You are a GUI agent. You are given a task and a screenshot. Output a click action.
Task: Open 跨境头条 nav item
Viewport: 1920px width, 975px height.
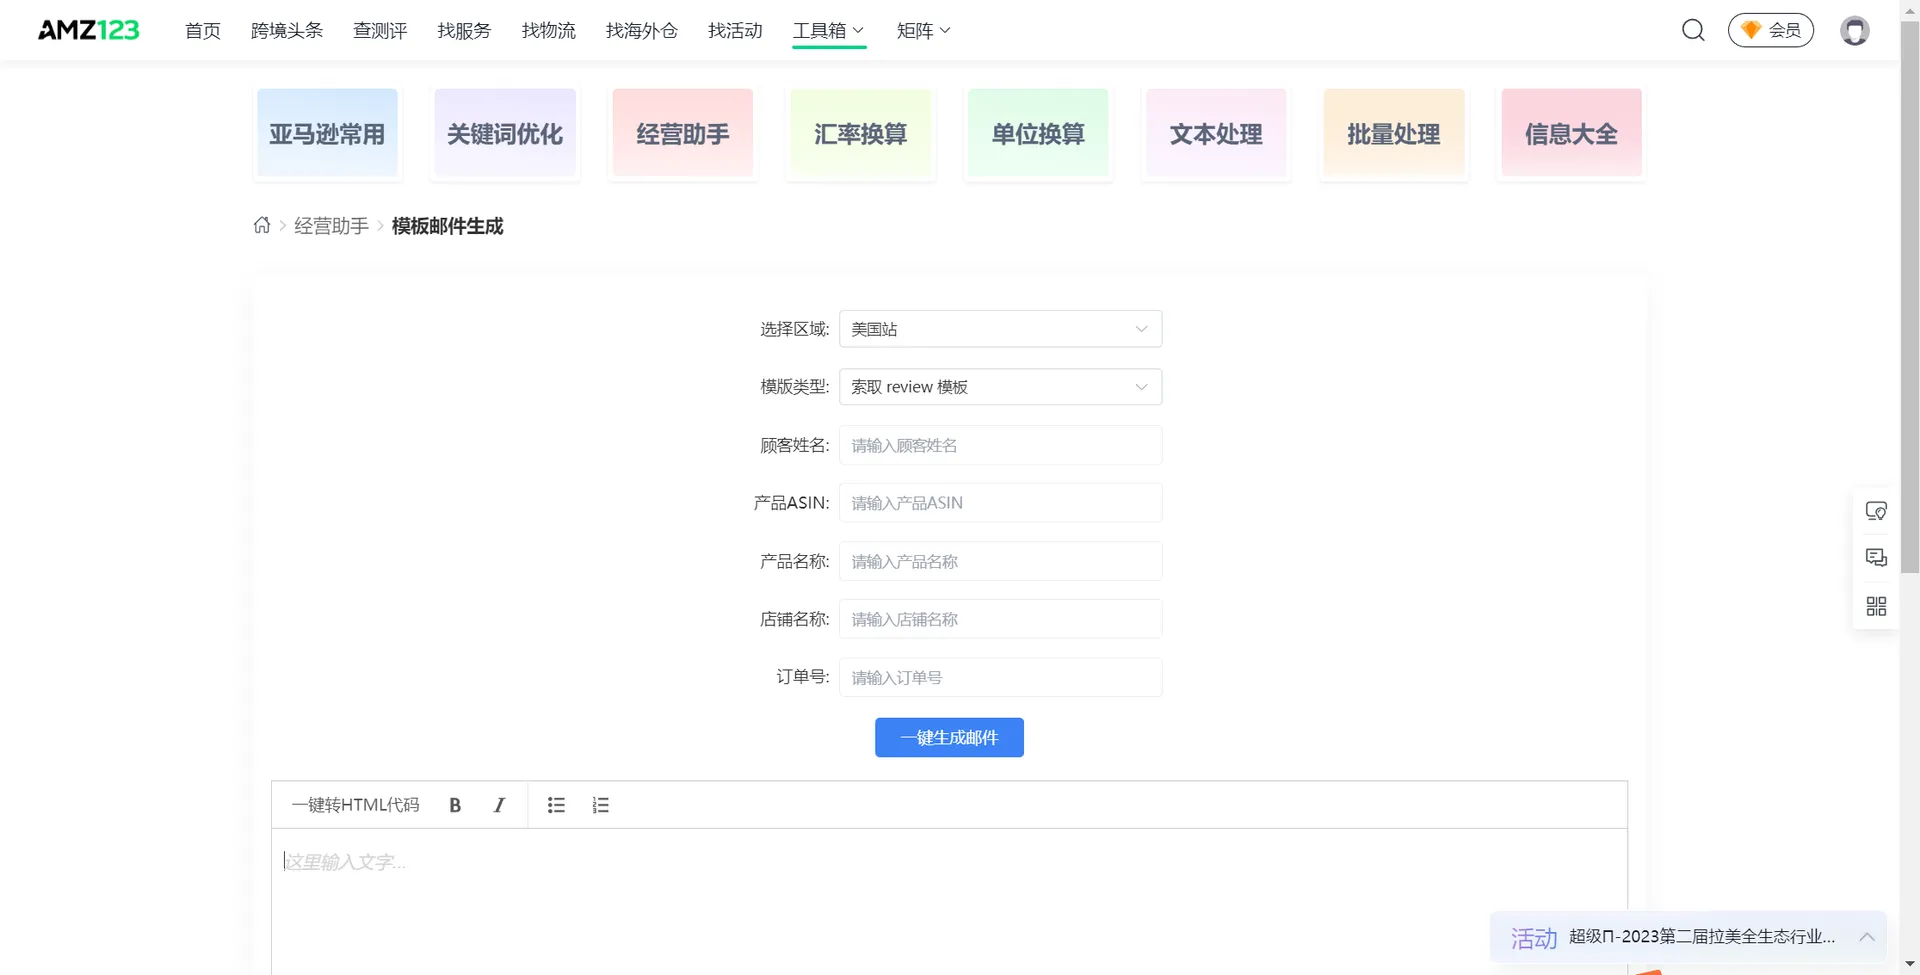tap(287, 30)
